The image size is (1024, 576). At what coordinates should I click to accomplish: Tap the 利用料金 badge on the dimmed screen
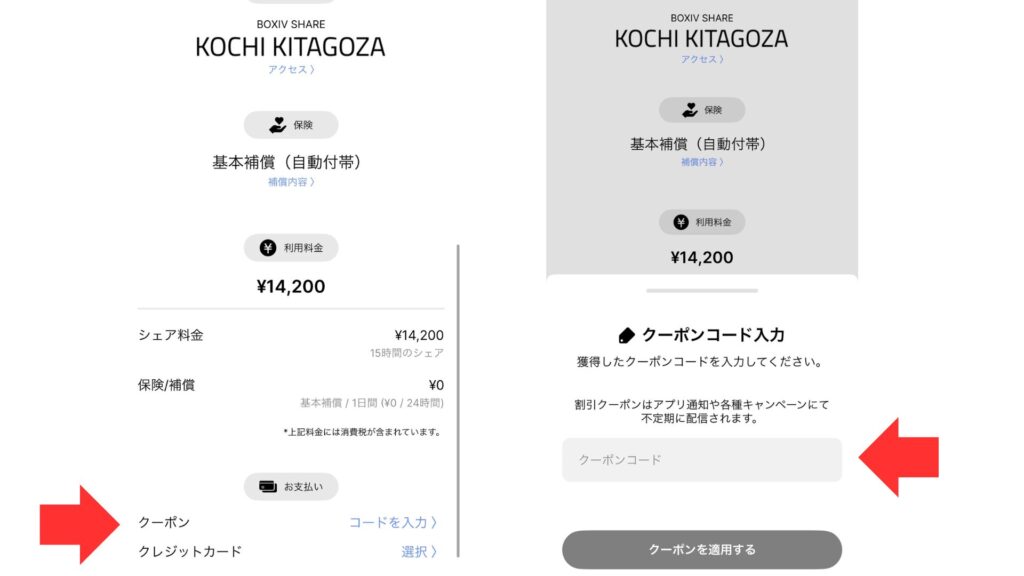(701, 222)
